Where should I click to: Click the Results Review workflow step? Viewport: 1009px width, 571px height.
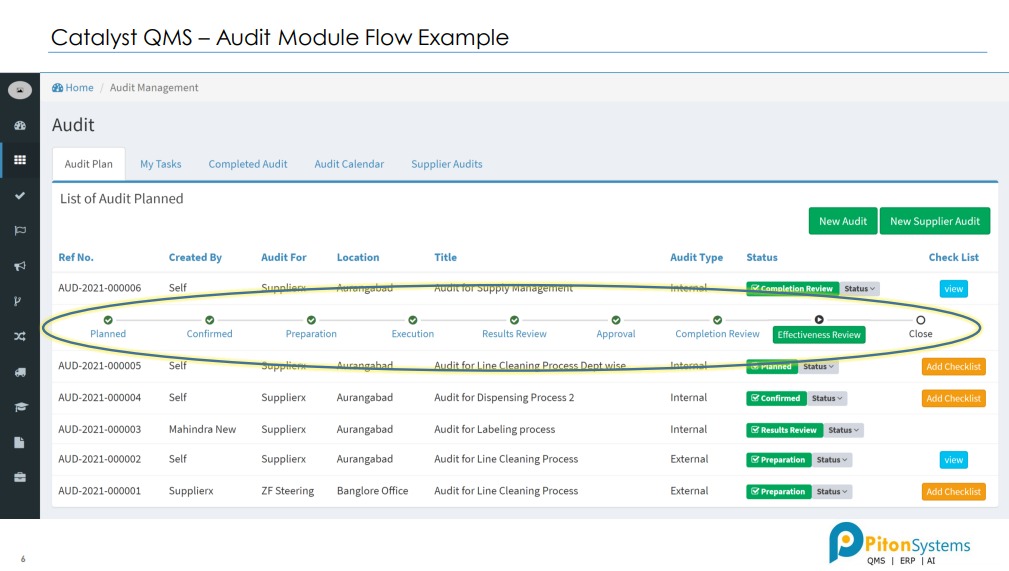[x=514, y=333]
